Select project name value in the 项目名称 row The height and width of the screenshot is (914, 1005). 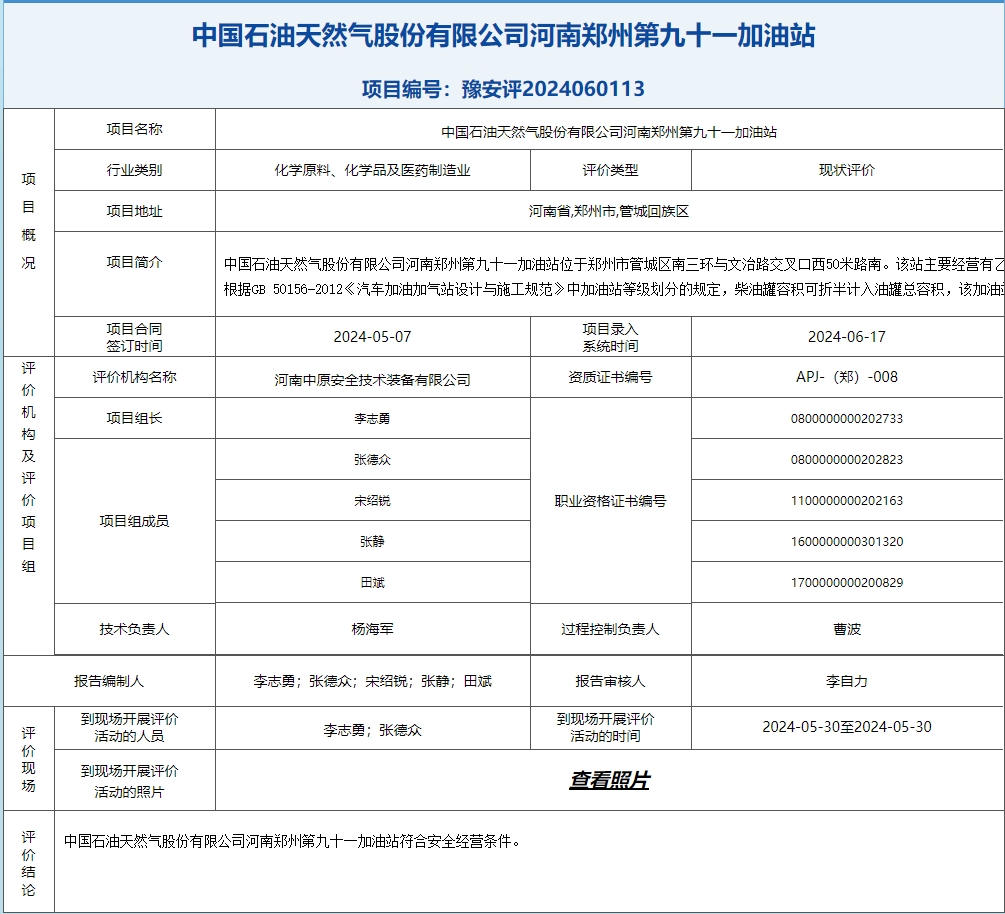tap(609, 132)
